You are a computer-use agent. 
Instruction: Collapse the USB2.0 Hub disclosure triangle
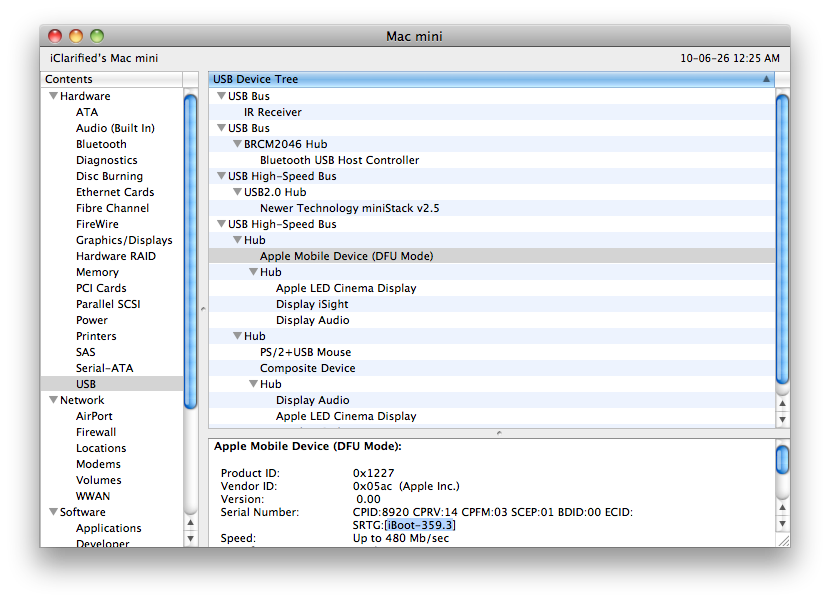pos(237,193)
